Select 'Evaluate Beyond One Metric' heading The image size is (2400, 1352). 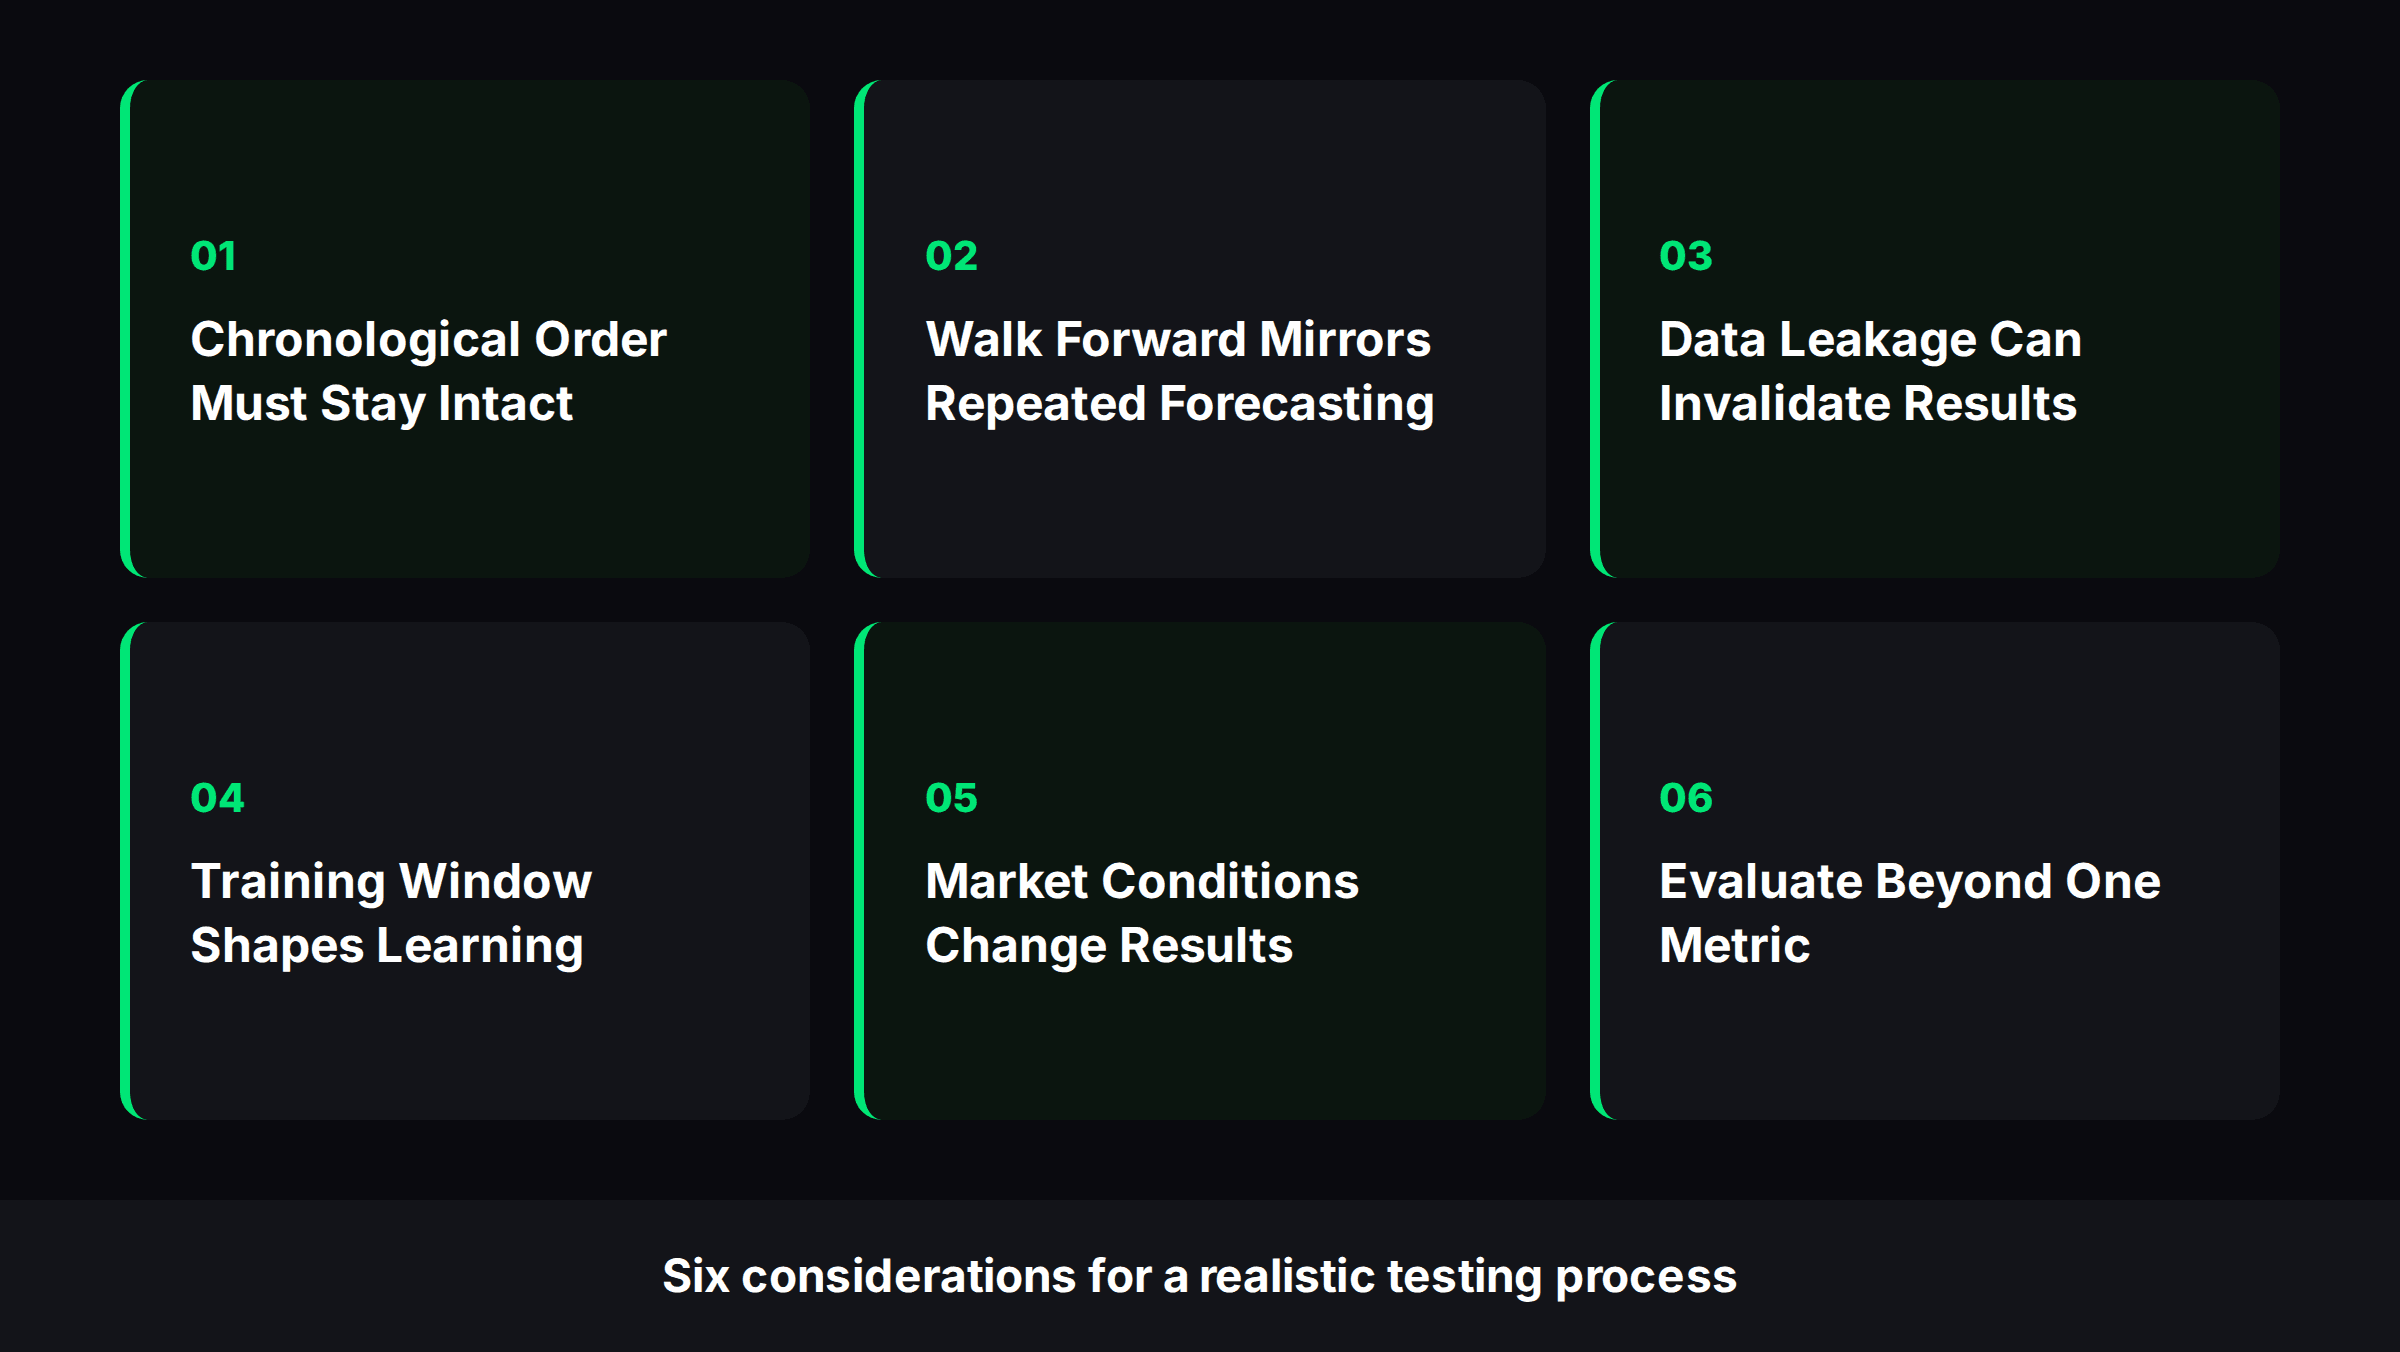click(1910, 913)
